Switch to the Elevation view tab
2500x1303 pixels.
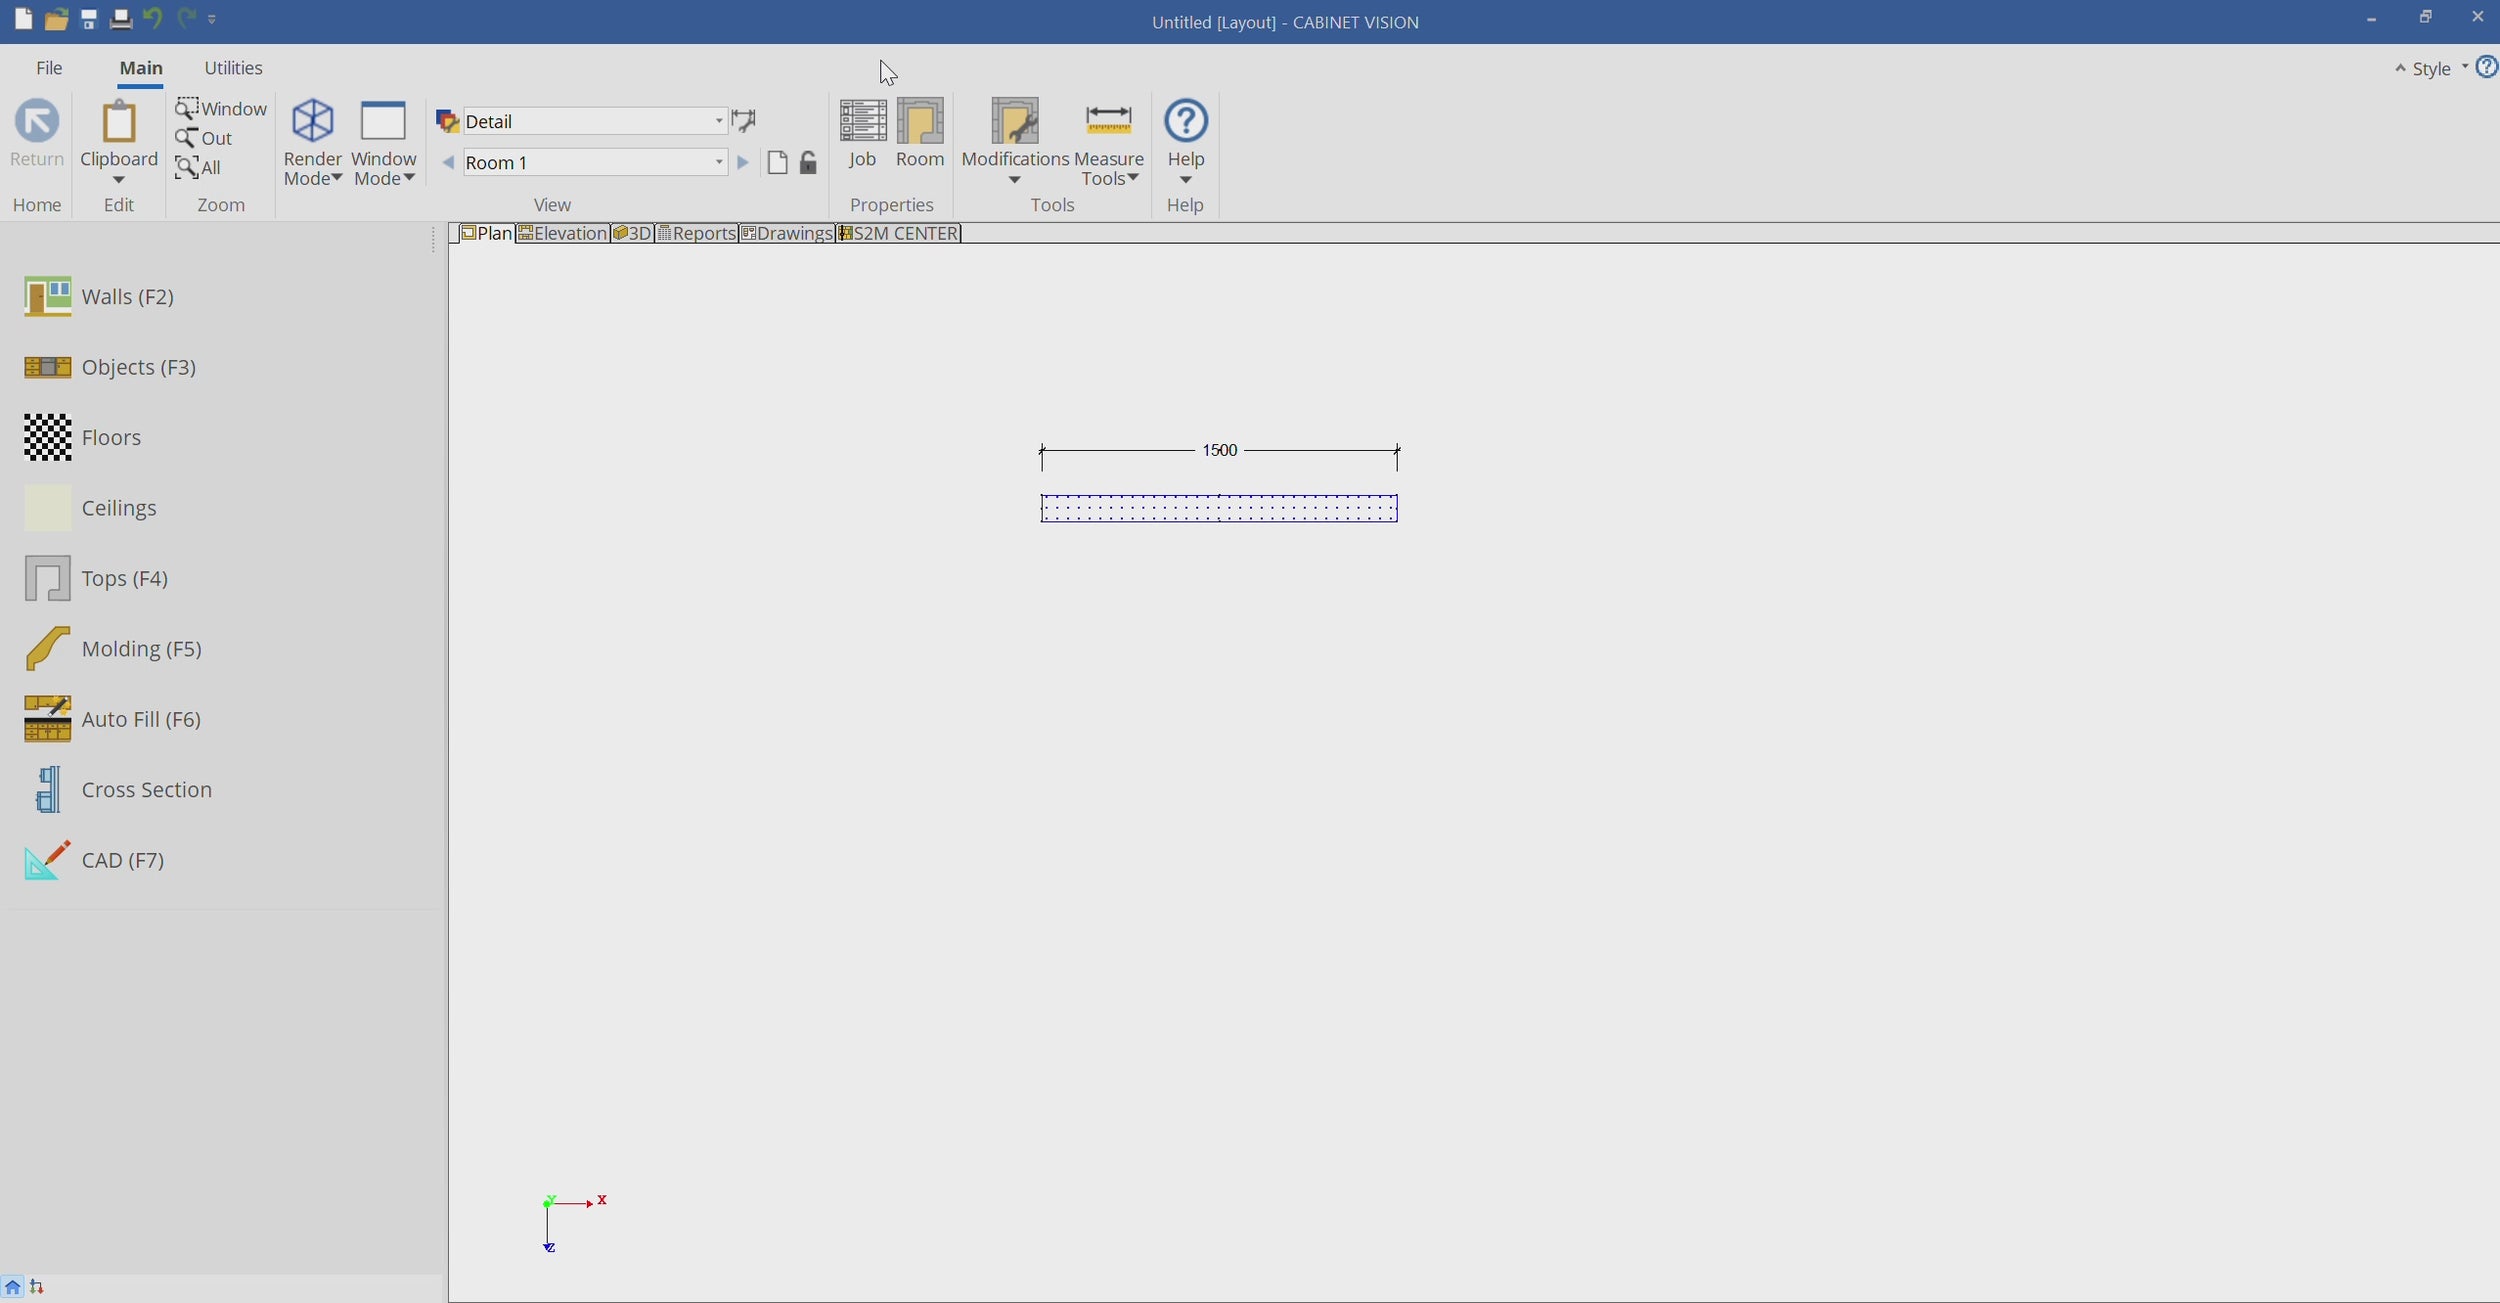click(x=562, y=233)
